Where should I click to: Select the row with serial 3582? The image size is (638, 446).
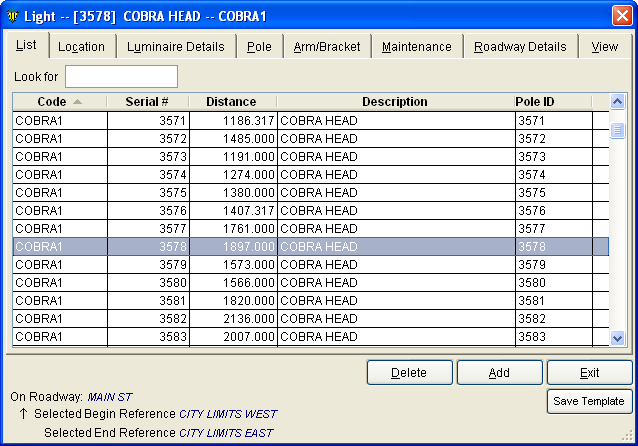[x=311, y=318]
